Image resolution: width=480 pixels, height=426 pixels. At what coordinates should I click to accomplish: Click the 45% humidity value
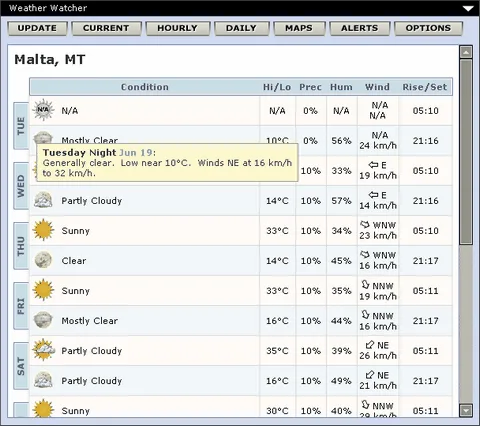341,261
